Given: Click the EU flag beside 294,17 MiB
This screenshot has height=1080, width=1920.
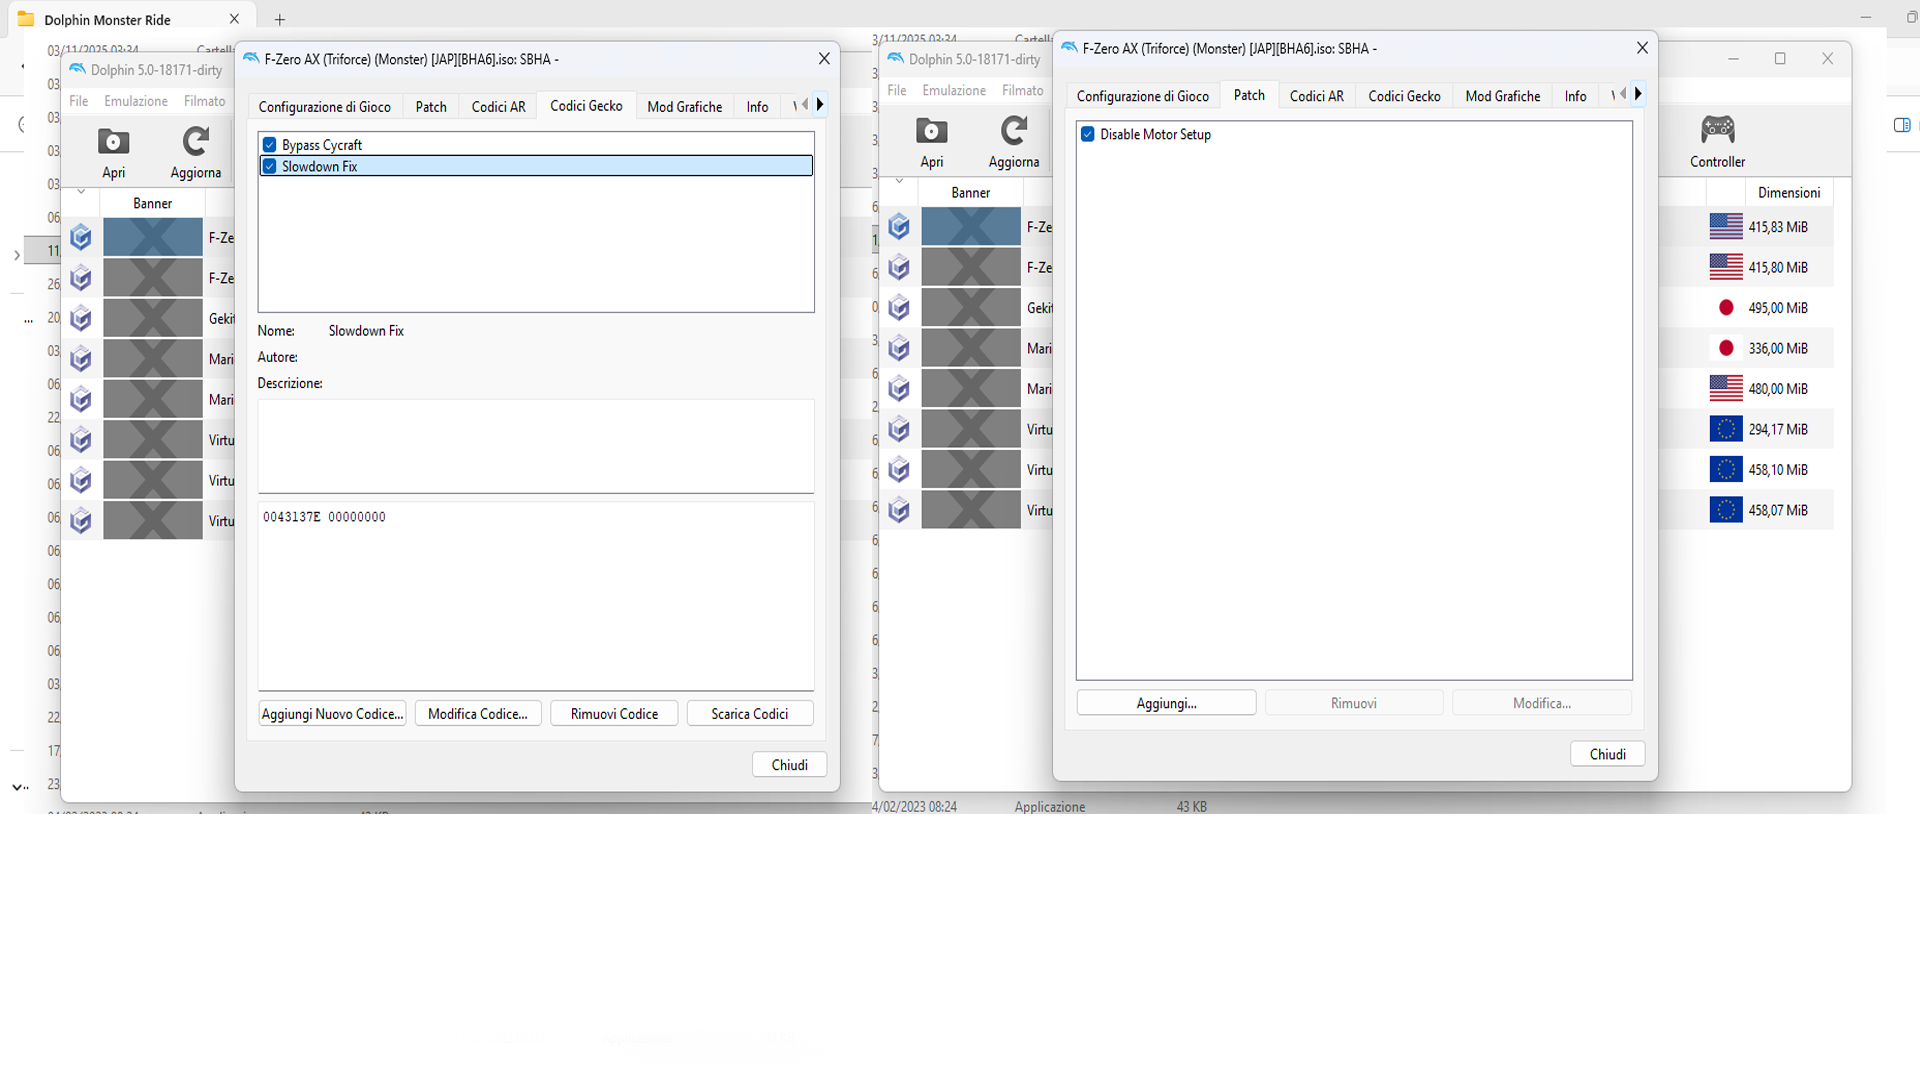Looking at the screenshot, I should 1726,429.
